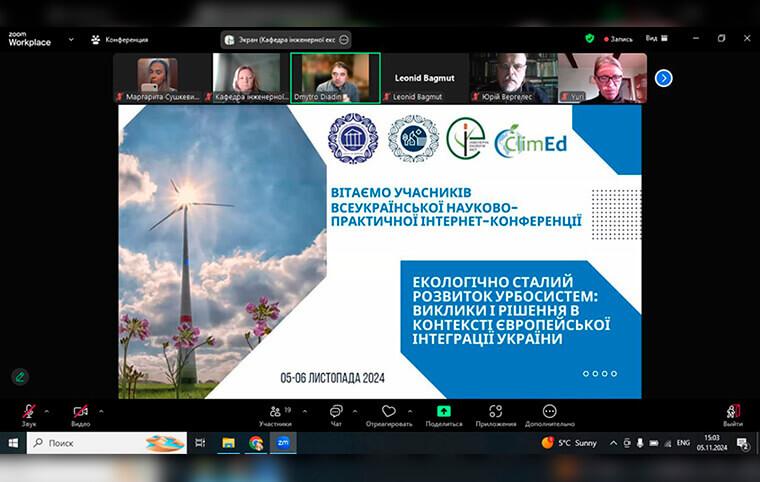This screenshot has width=760, height=482.
Task: Click the green annotation pencil icon
Action: pyautogui.click(x=20, y=377)
